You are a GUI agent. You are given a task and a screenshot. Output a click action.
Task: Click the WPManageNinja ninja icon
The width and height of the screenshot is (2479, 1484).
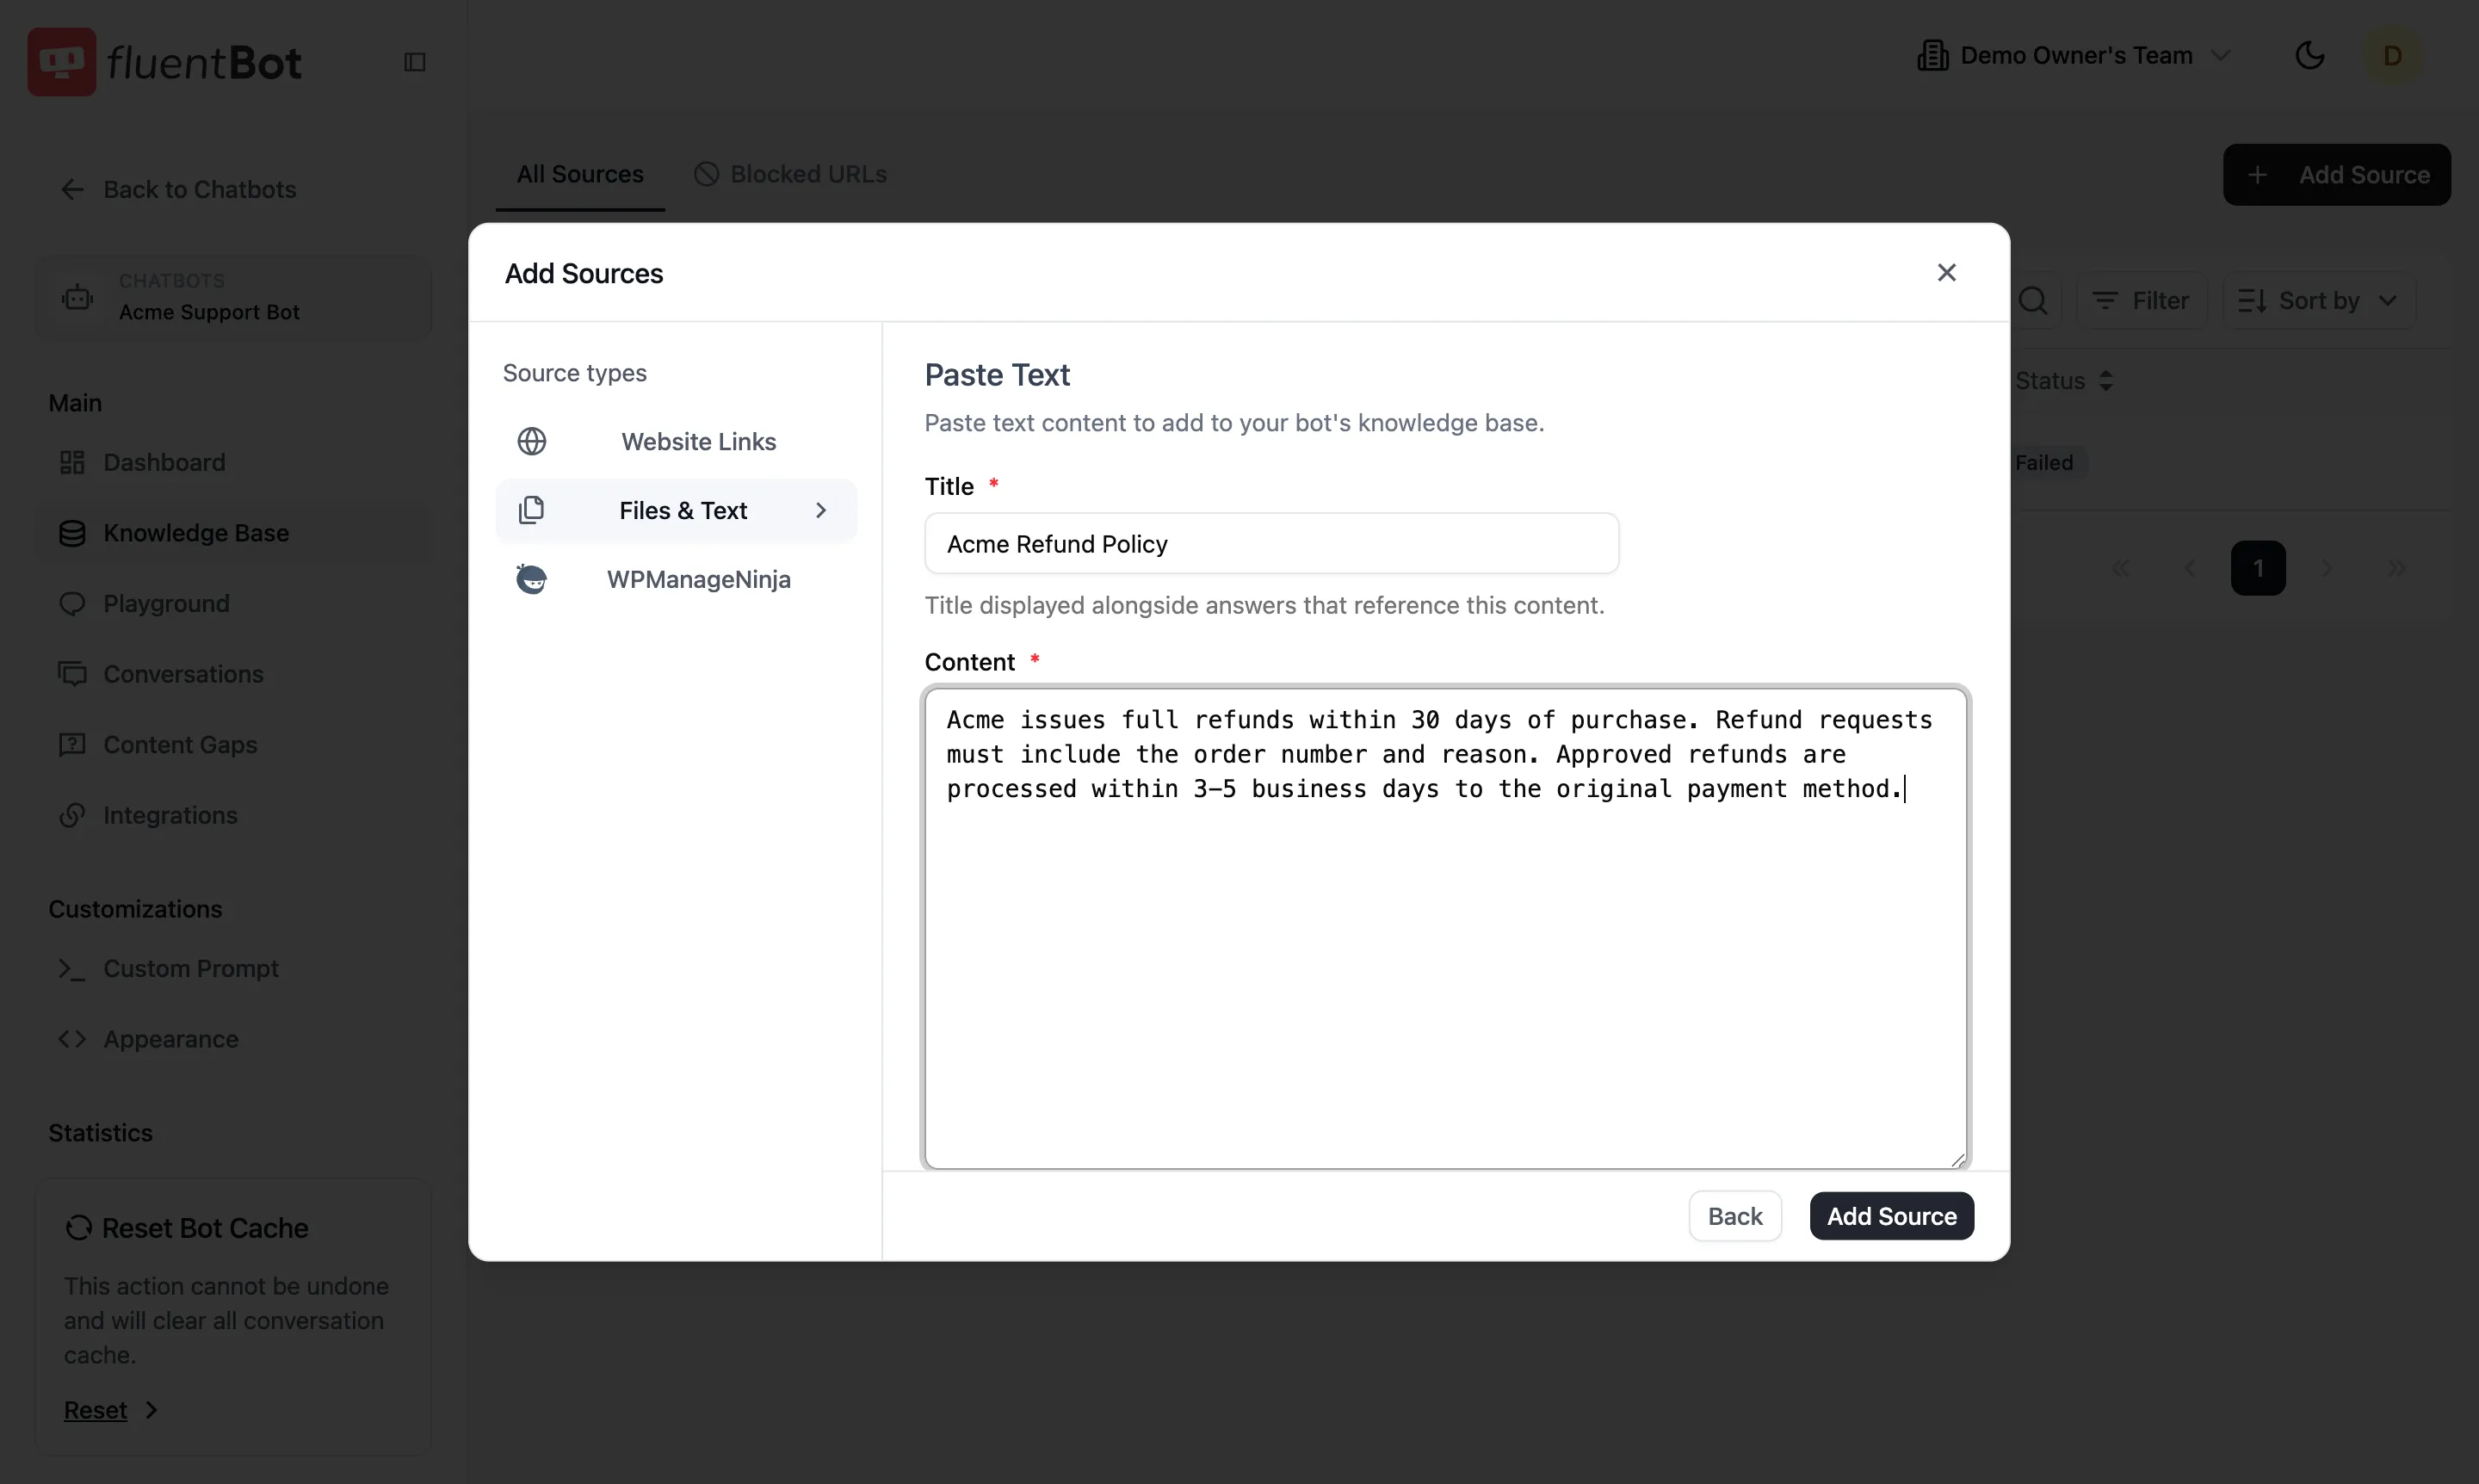coord(532,579)
